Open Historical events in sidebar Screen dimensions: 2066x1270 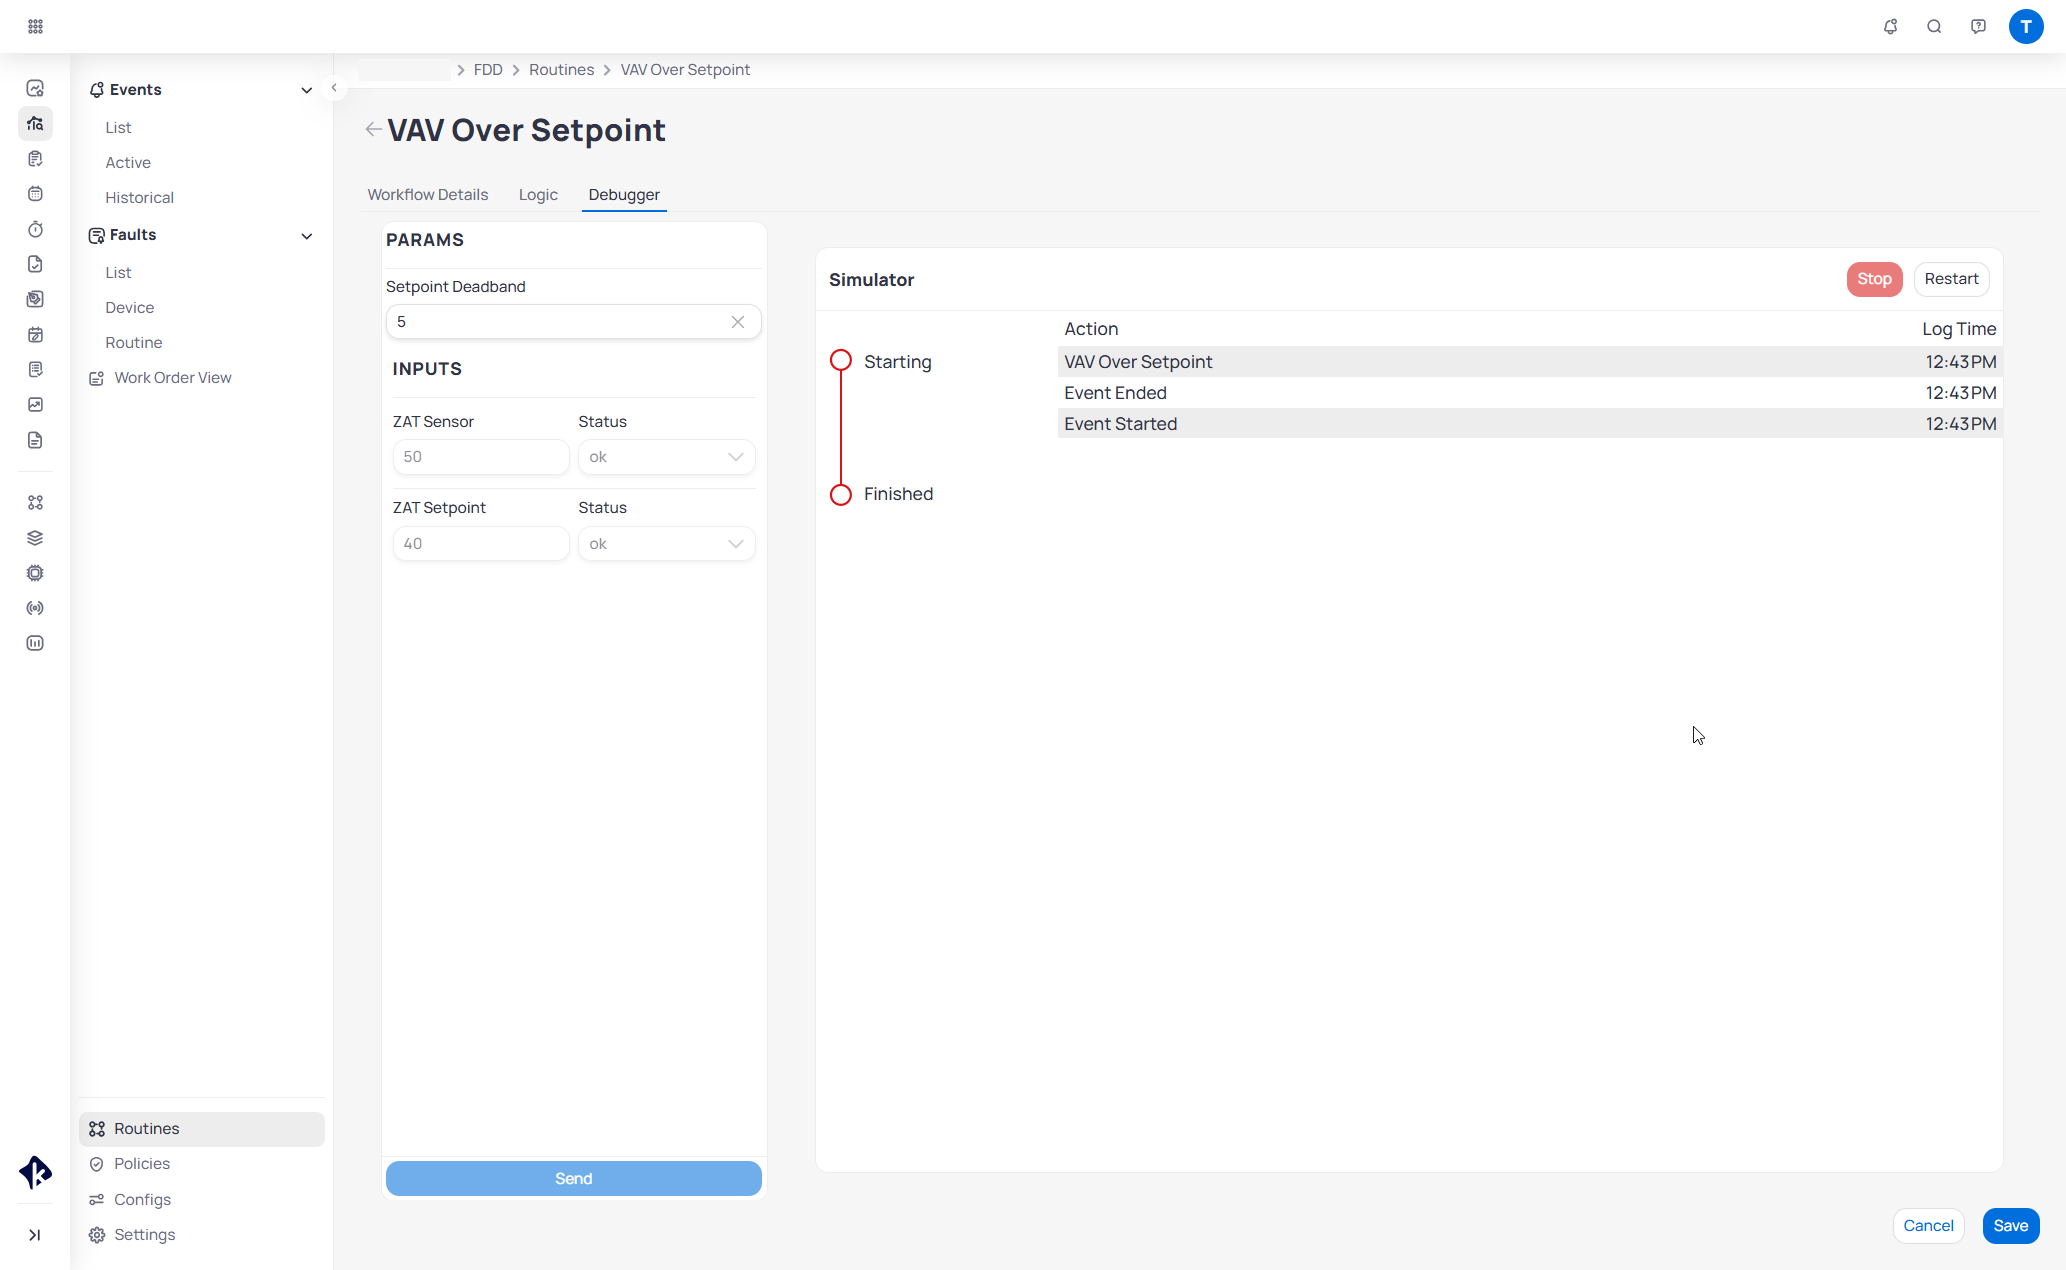click(x=139, y=197)
